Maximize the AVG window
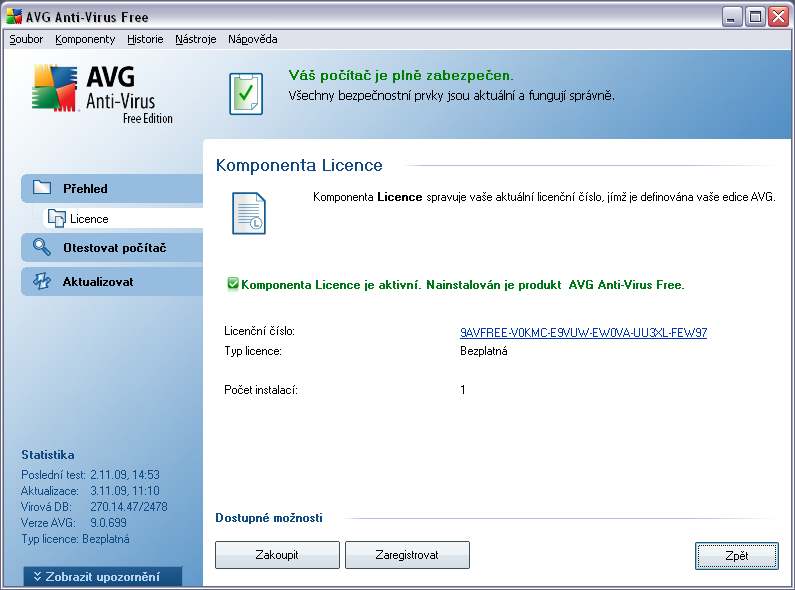 (755, 17)
